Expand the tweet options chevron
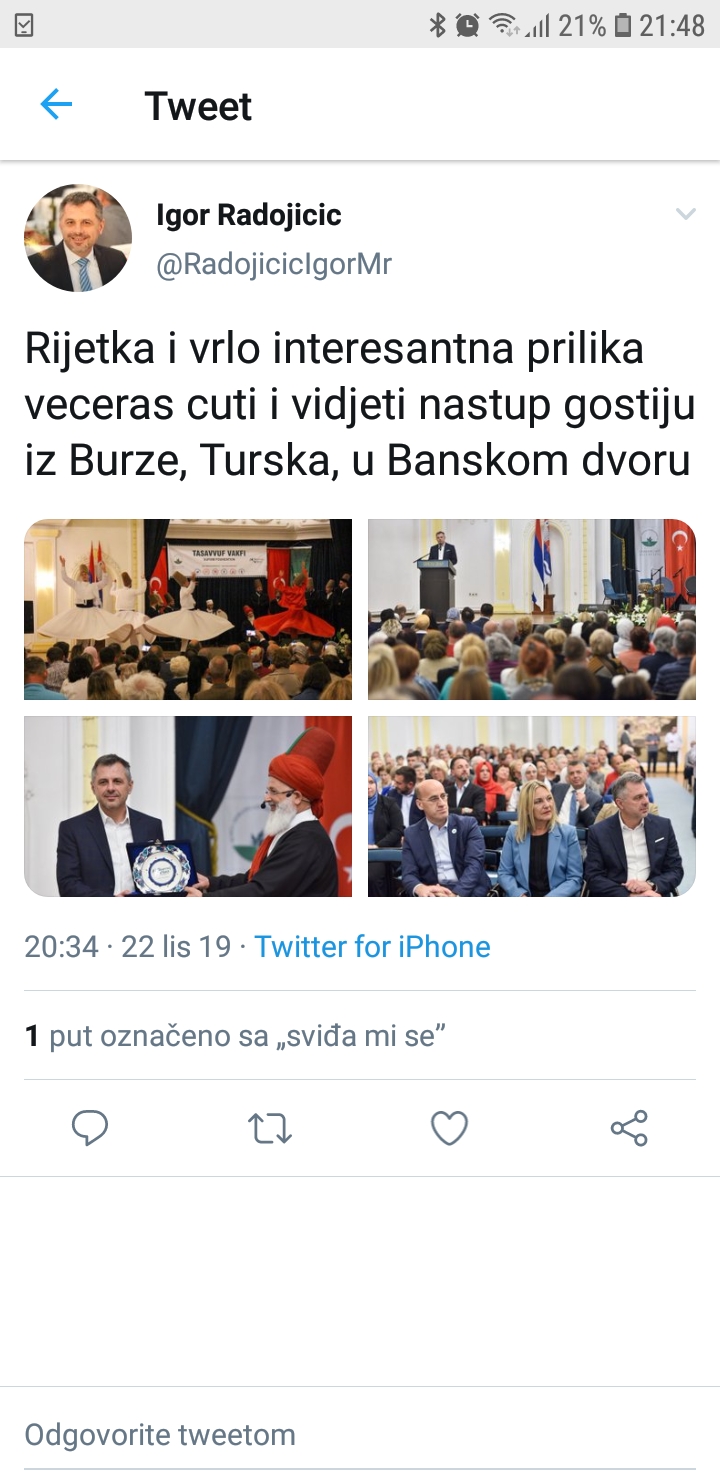720x1480 pixels. (x=685, y=214)
